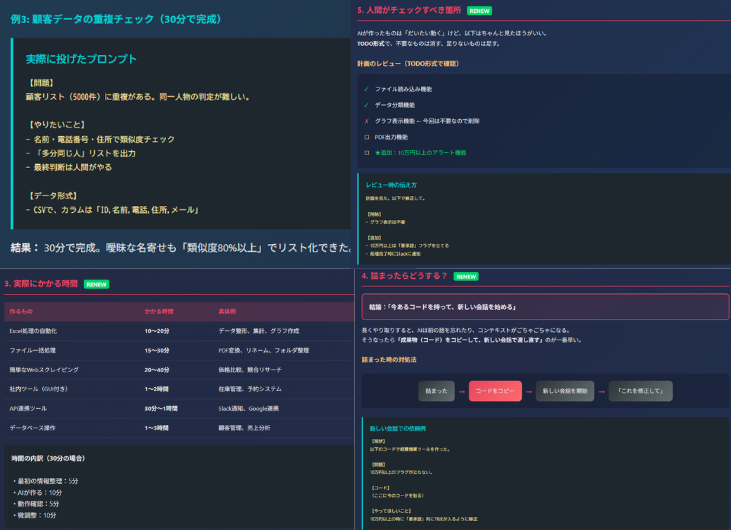Click the 30分〜1時間 time cell
731x530 pixels.
point(161,408)
